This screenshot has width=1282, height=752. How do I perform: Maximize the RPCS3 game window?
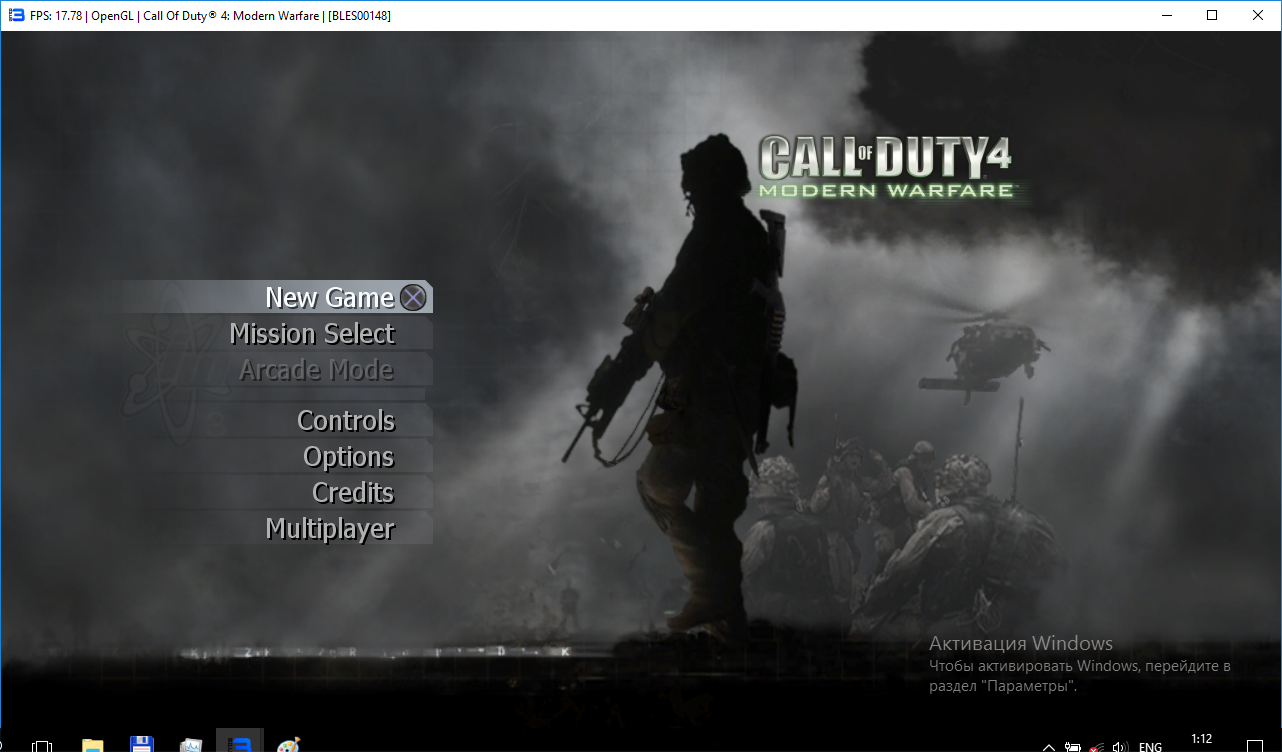(x=1212, y=15)
